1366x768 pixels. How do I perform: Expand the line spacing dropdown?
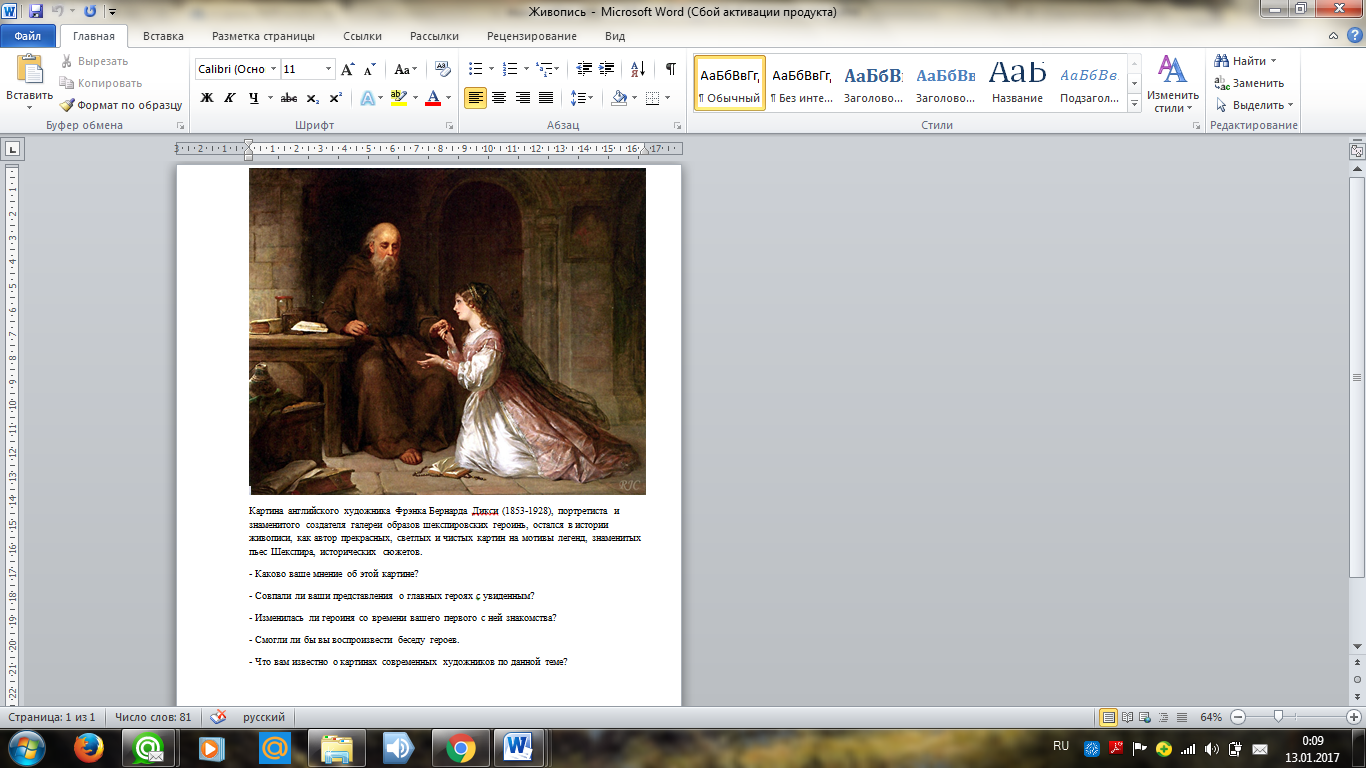coord(581,98)
